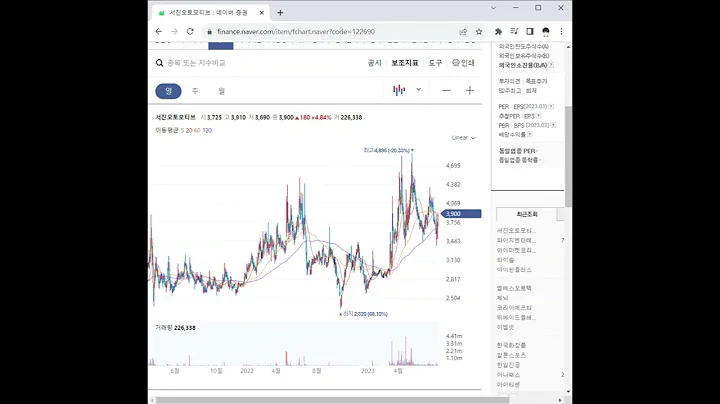Open the 공시 menu
The image size is (720, 404).
(x=375, y=63)
